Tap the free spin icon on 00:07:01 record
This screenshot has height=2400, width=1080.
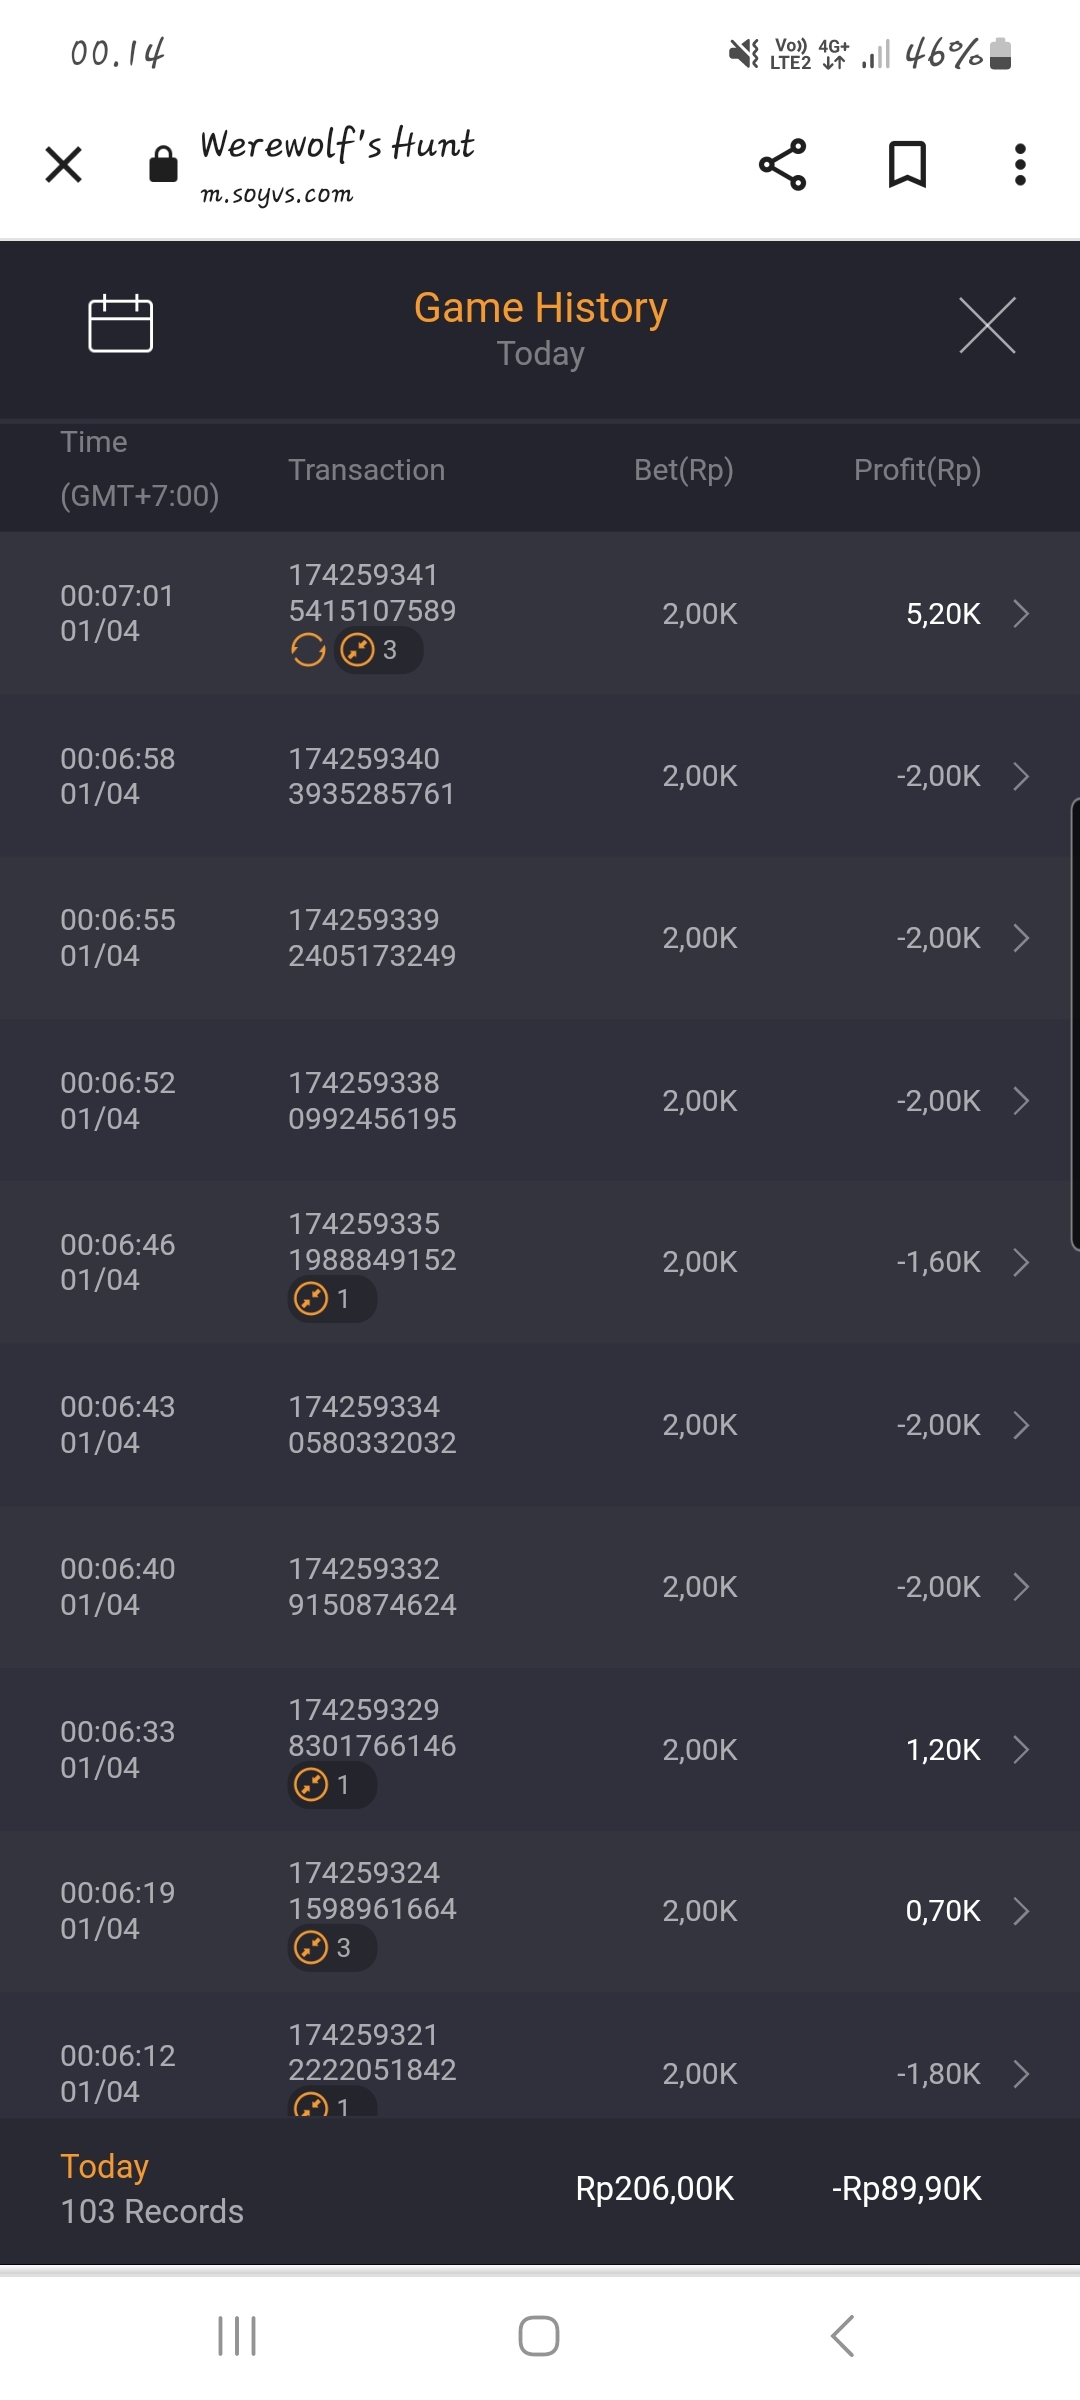click(308, 651)
